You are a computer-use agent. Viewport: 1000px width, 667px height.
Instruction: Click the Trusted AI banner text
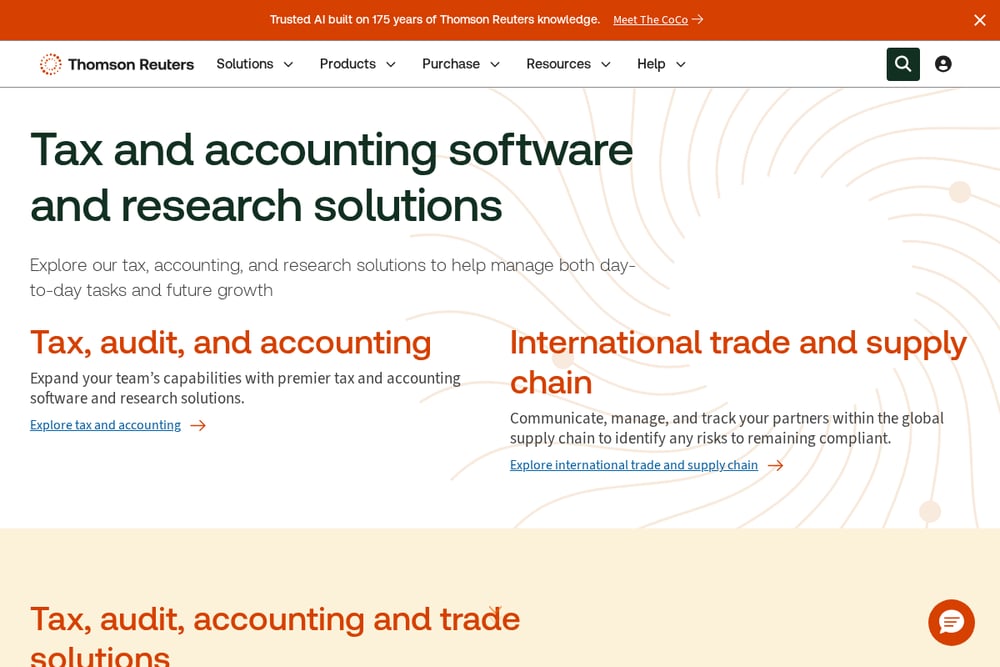click(x=435, y=20)
